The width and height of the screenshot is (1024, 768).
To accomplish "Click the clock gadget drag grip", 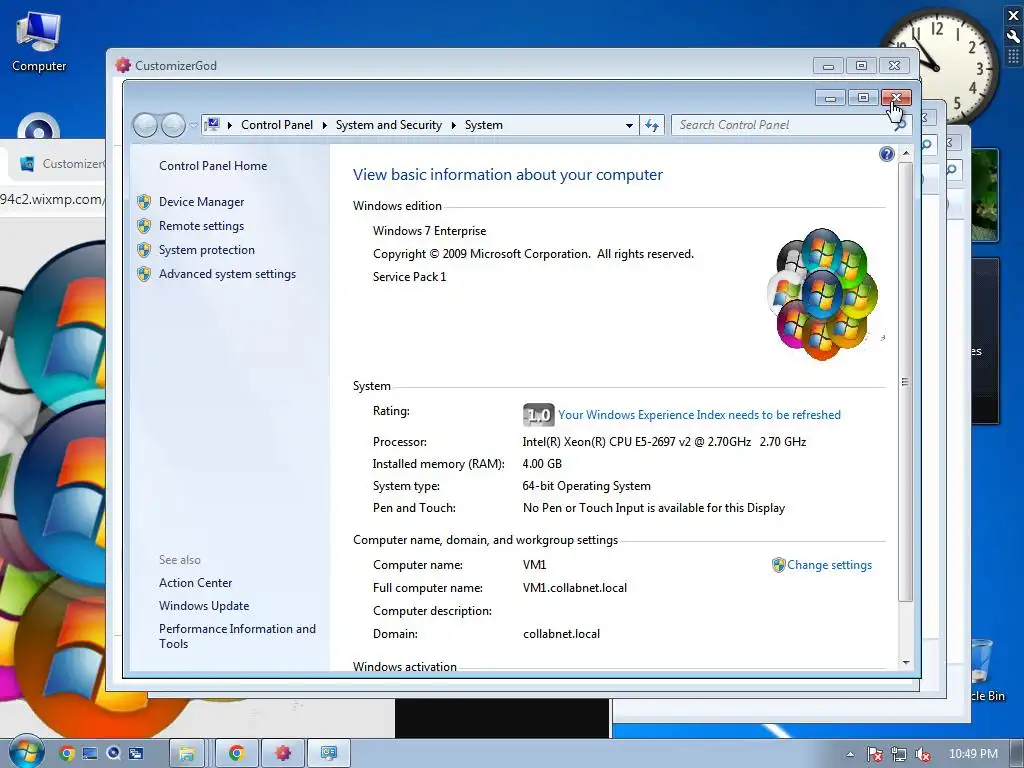I will pyautogui.click(x=1014, y=56).
